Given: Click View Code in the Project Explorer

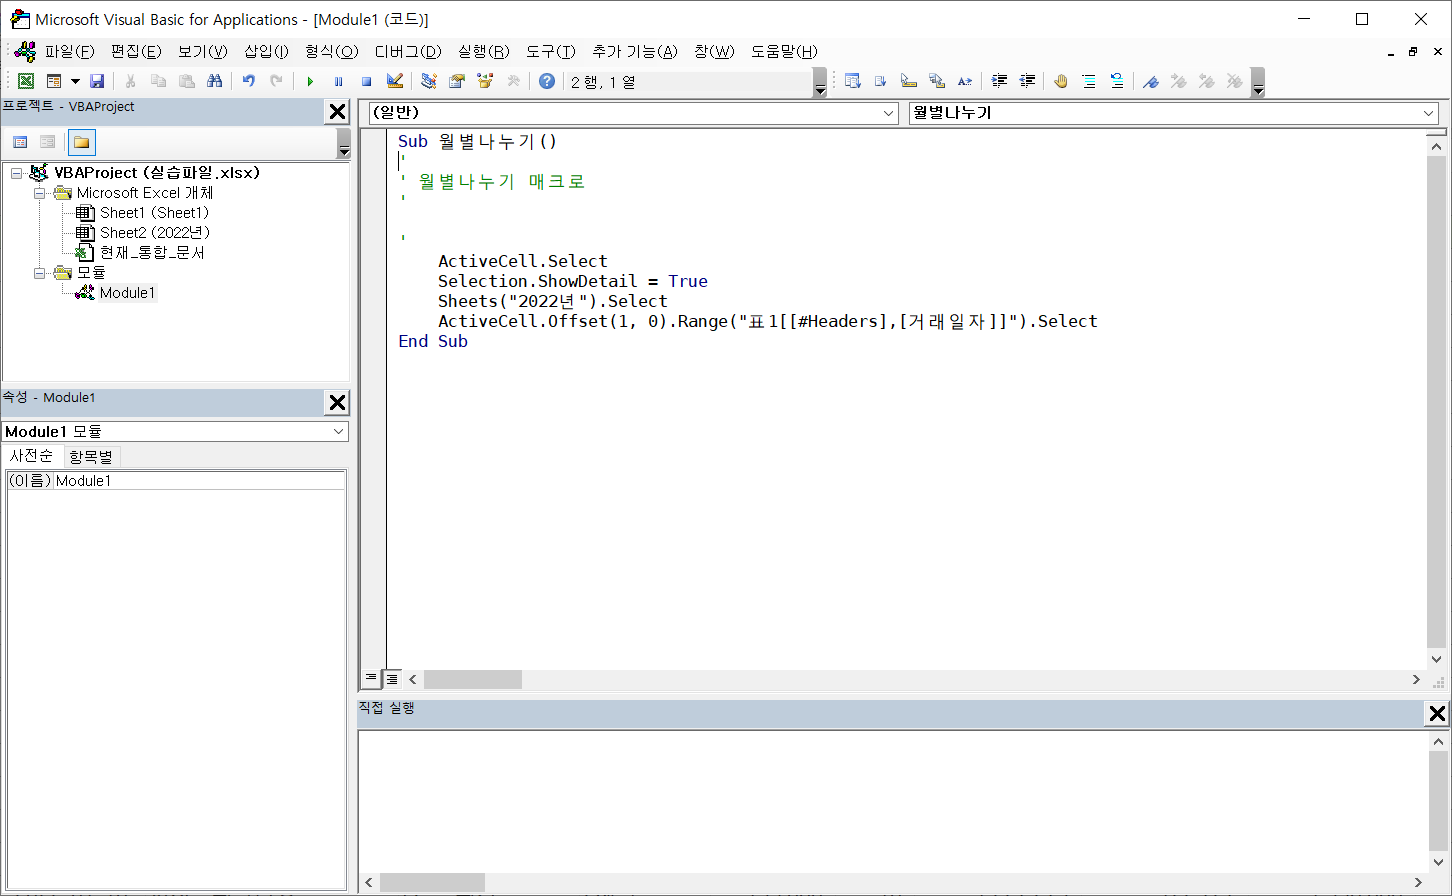Looking at the screenshot, I should [20, 142].
